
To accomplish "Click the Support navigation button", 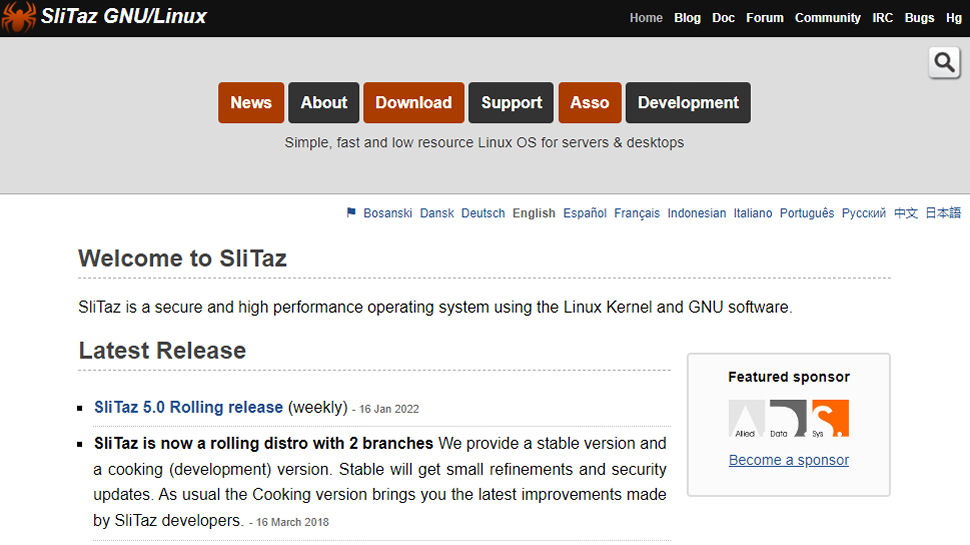I will coord(511,103).
